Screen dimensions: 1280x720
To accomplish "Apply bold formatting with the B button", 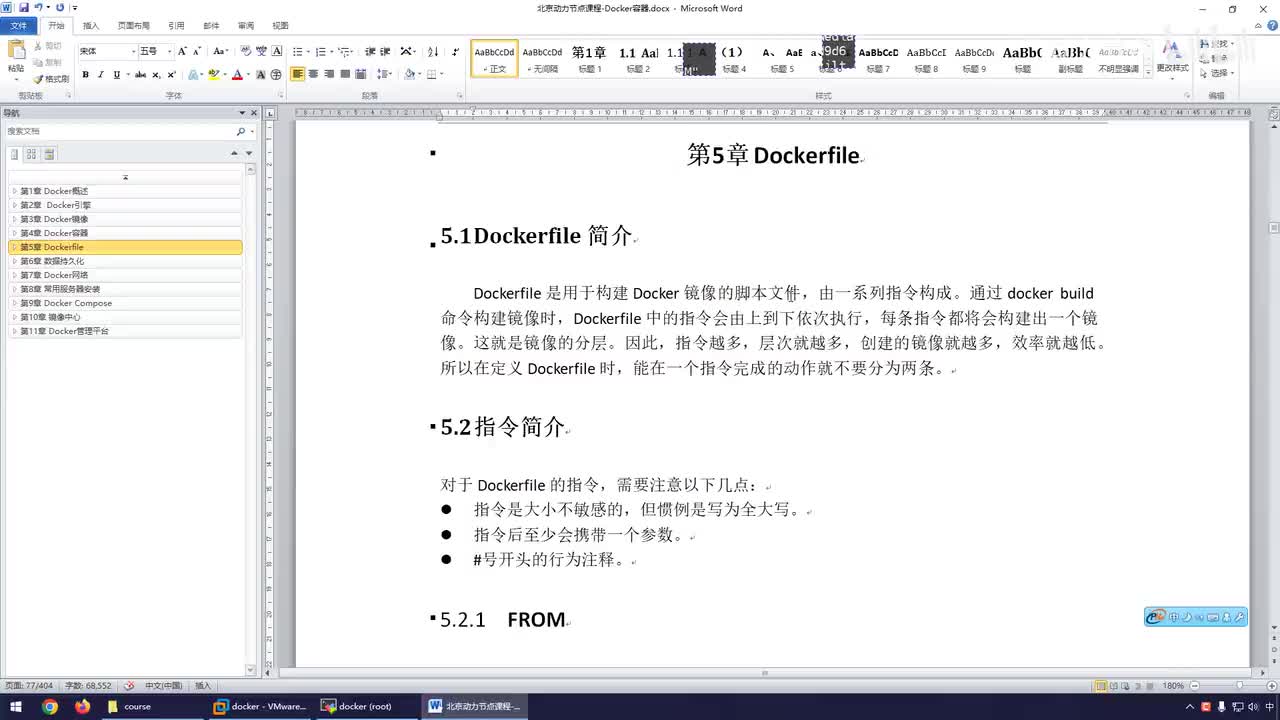I will coord(86,75).
